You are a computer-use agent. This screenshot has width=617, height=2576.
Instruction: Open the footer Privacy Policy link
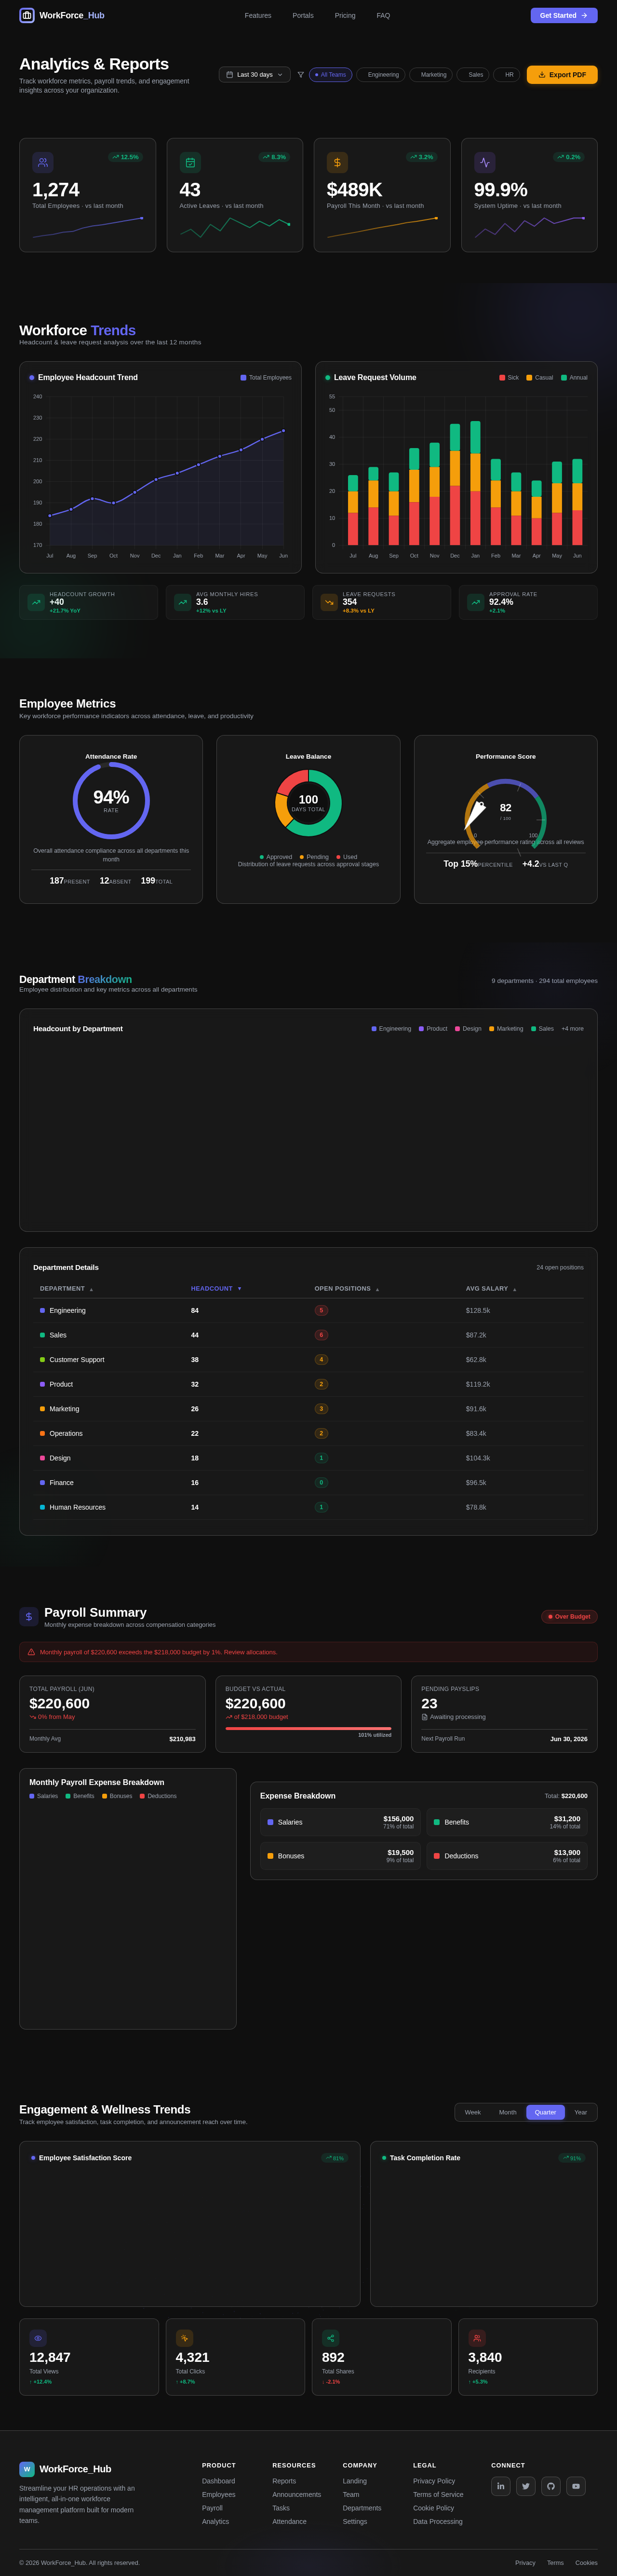point(434,2481)
